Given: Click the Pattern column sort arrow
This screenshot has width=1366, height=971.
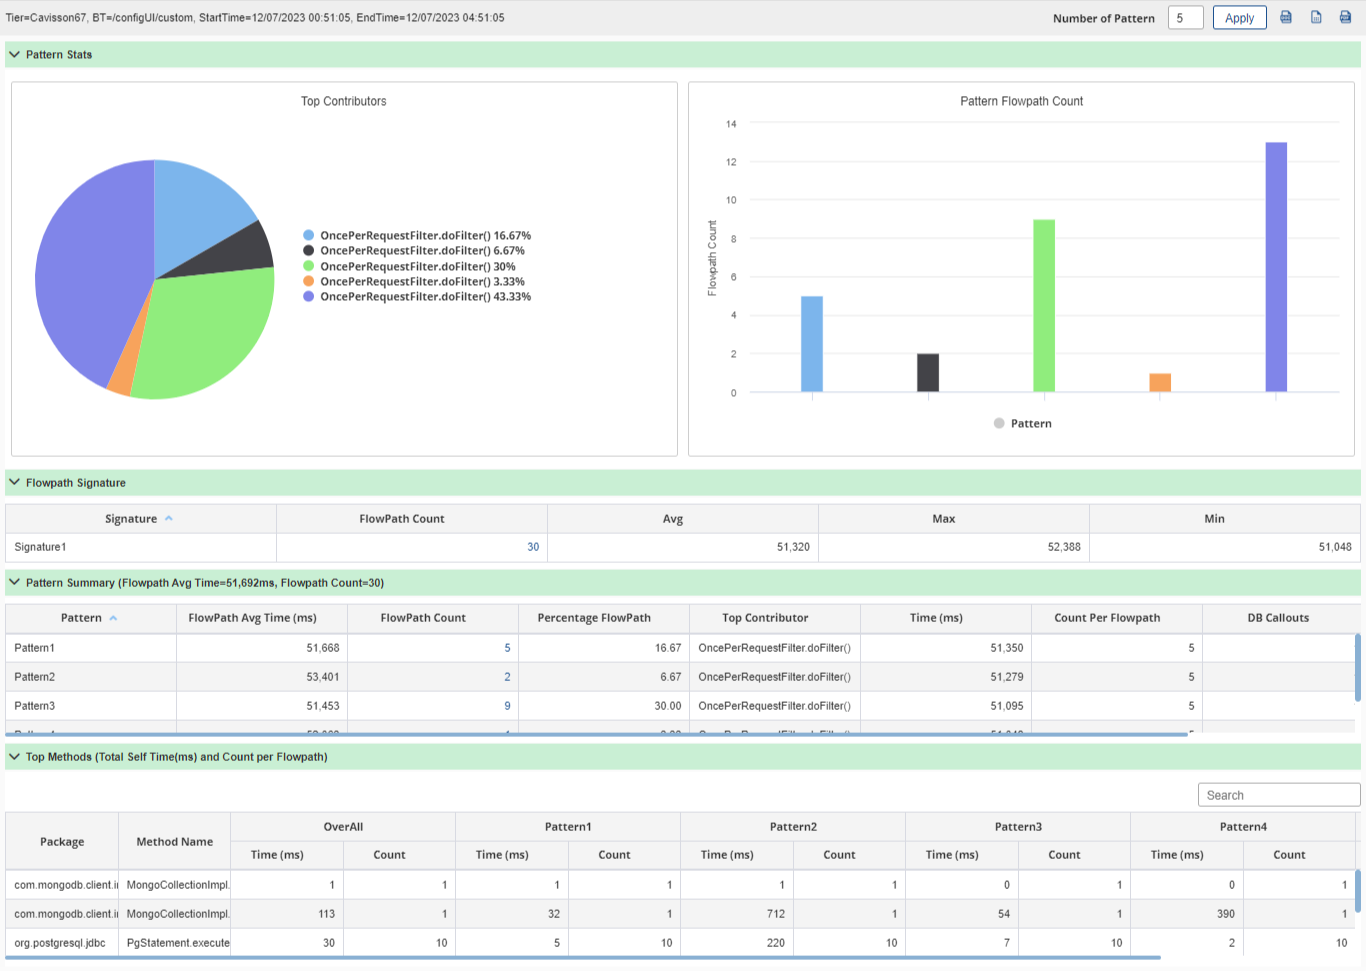Looking at the screenshot, I should click(x=113, y=618).
